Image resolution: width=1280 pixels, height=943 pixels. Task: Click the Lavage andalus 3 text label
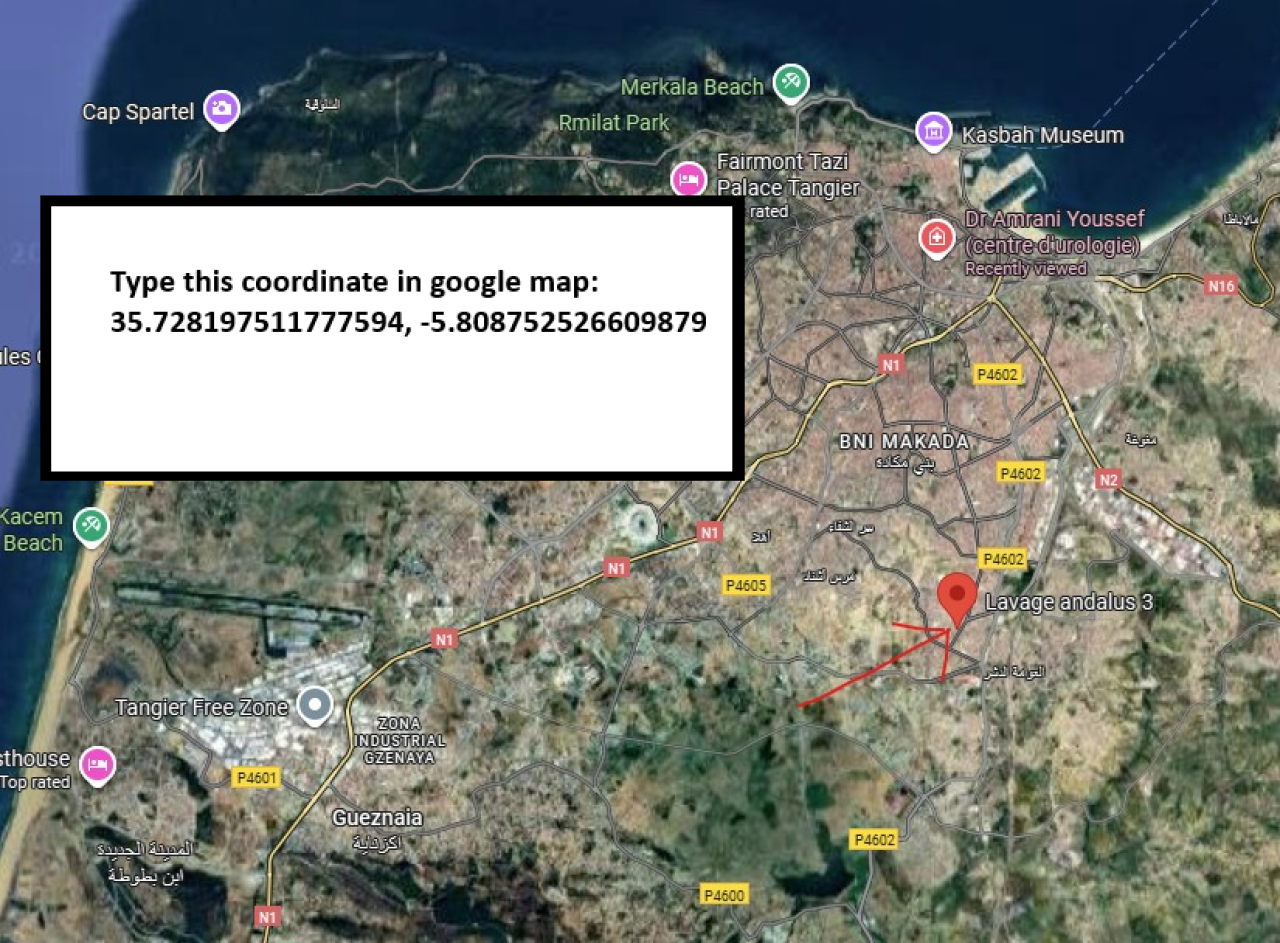(x=1069, y=602)
